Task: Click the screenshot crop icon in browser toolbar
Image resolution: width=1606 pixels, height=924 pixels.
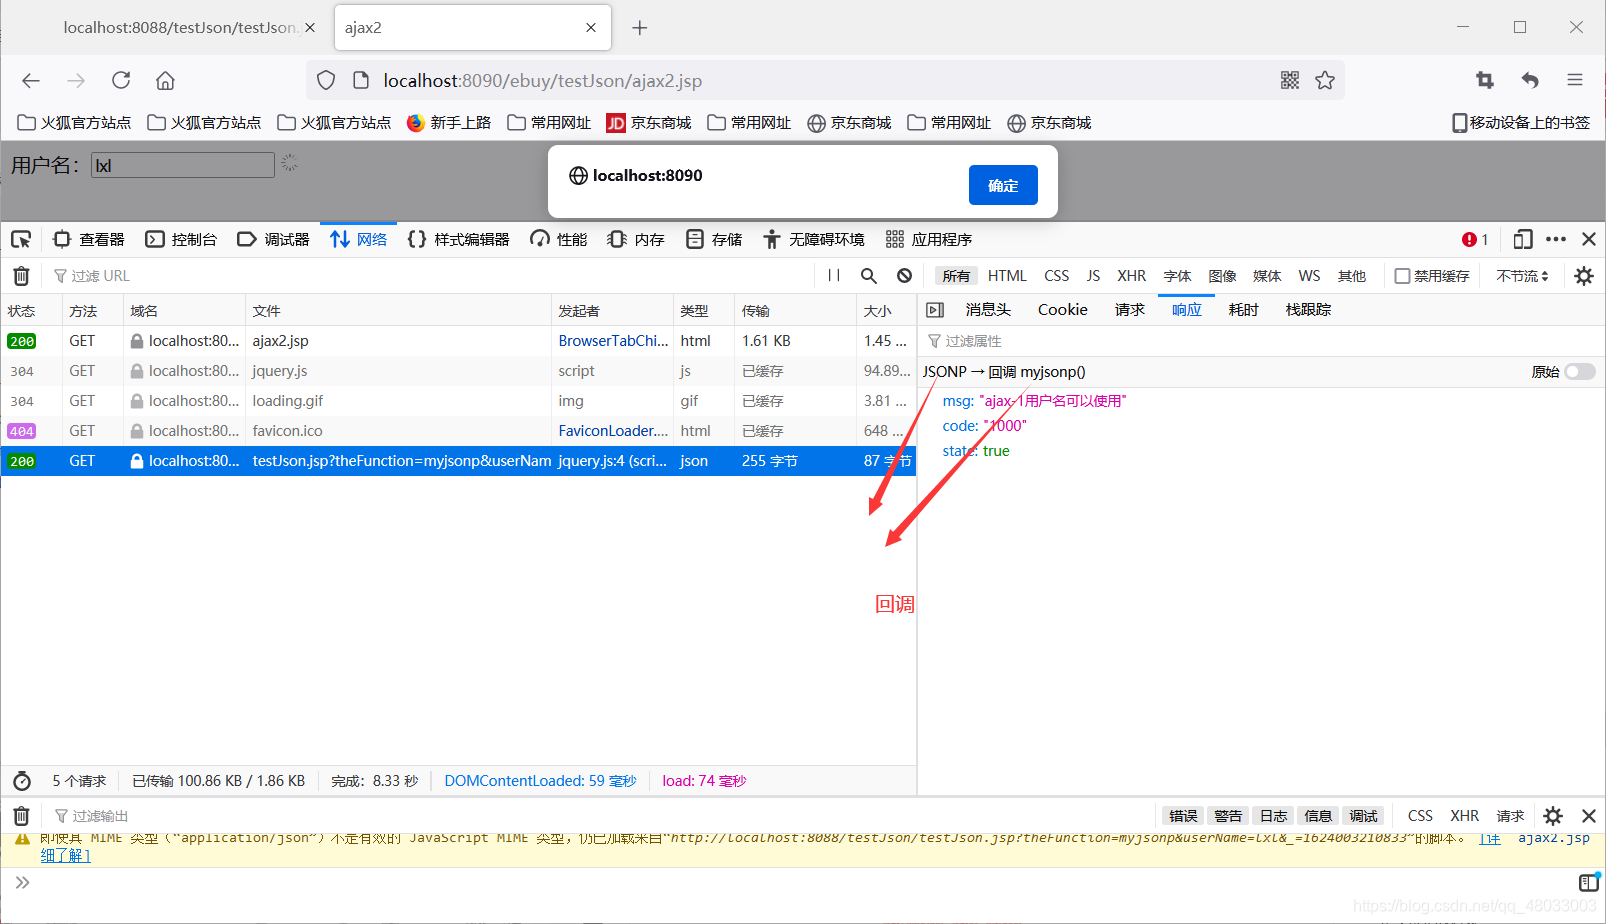Action: (x=1485, y=80)
